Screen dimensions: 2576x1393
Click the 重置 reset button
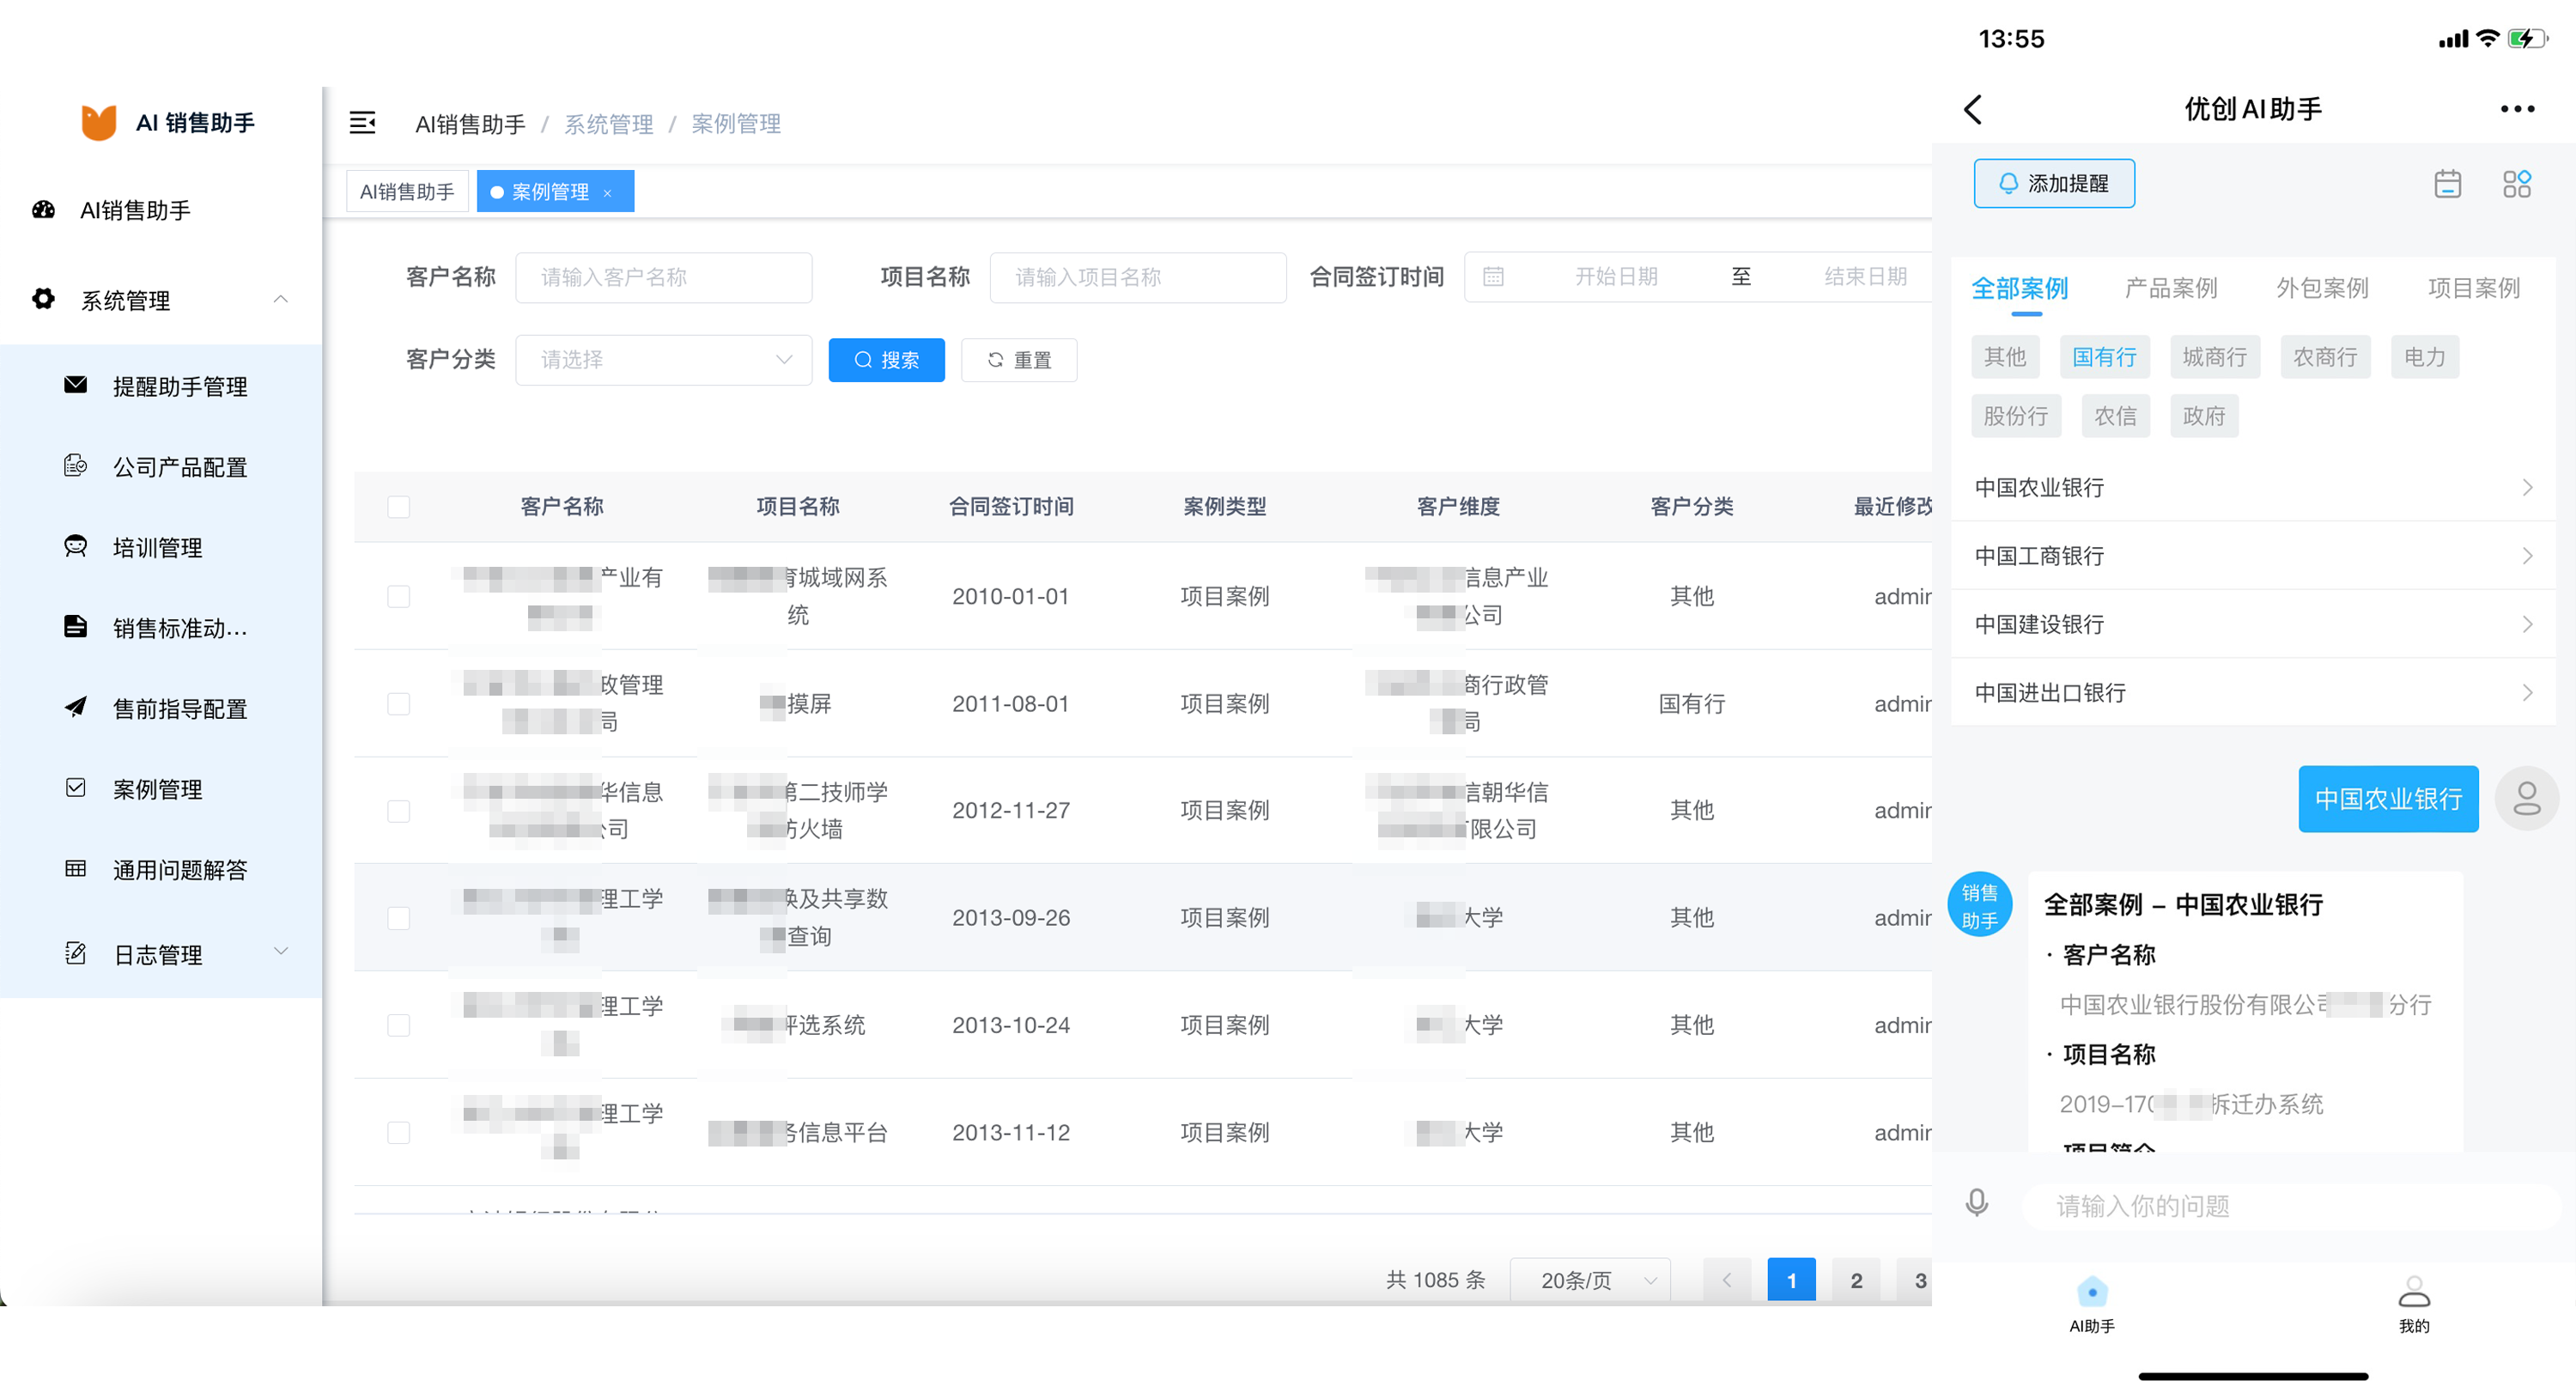pyautogui.click(x=1019, y=360)
